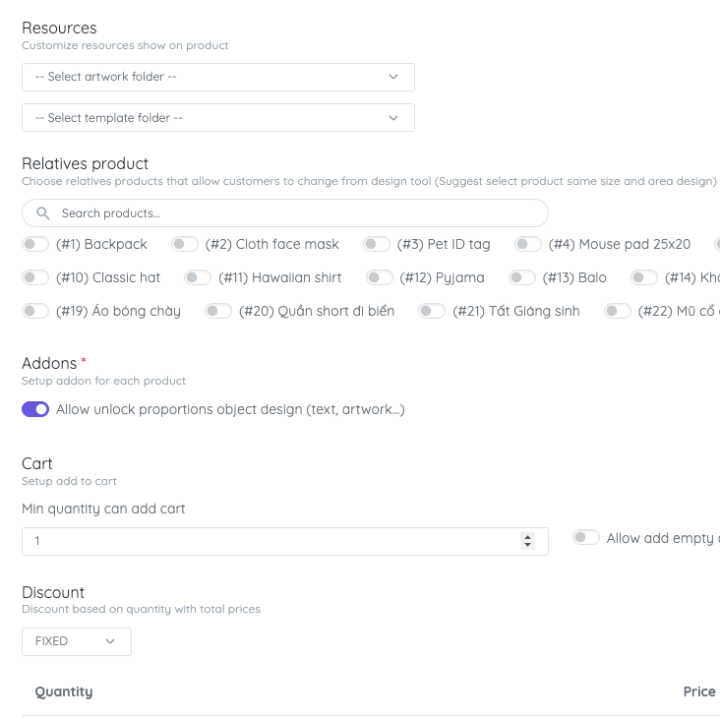Expand the template folder dropdown
This screenshot has height=720, width=720.
click(x=218, y=118)
